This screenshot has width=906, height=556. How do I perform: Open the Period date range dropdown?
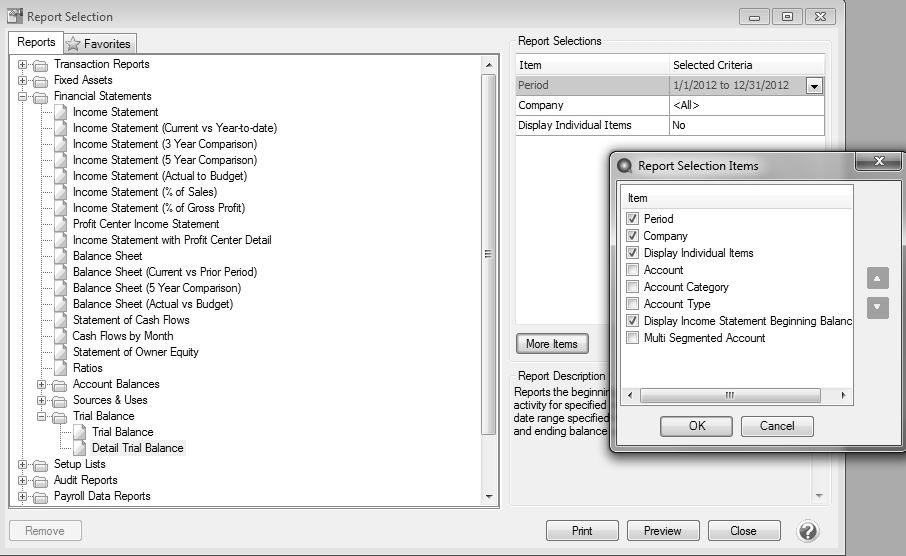click(814, 86)
